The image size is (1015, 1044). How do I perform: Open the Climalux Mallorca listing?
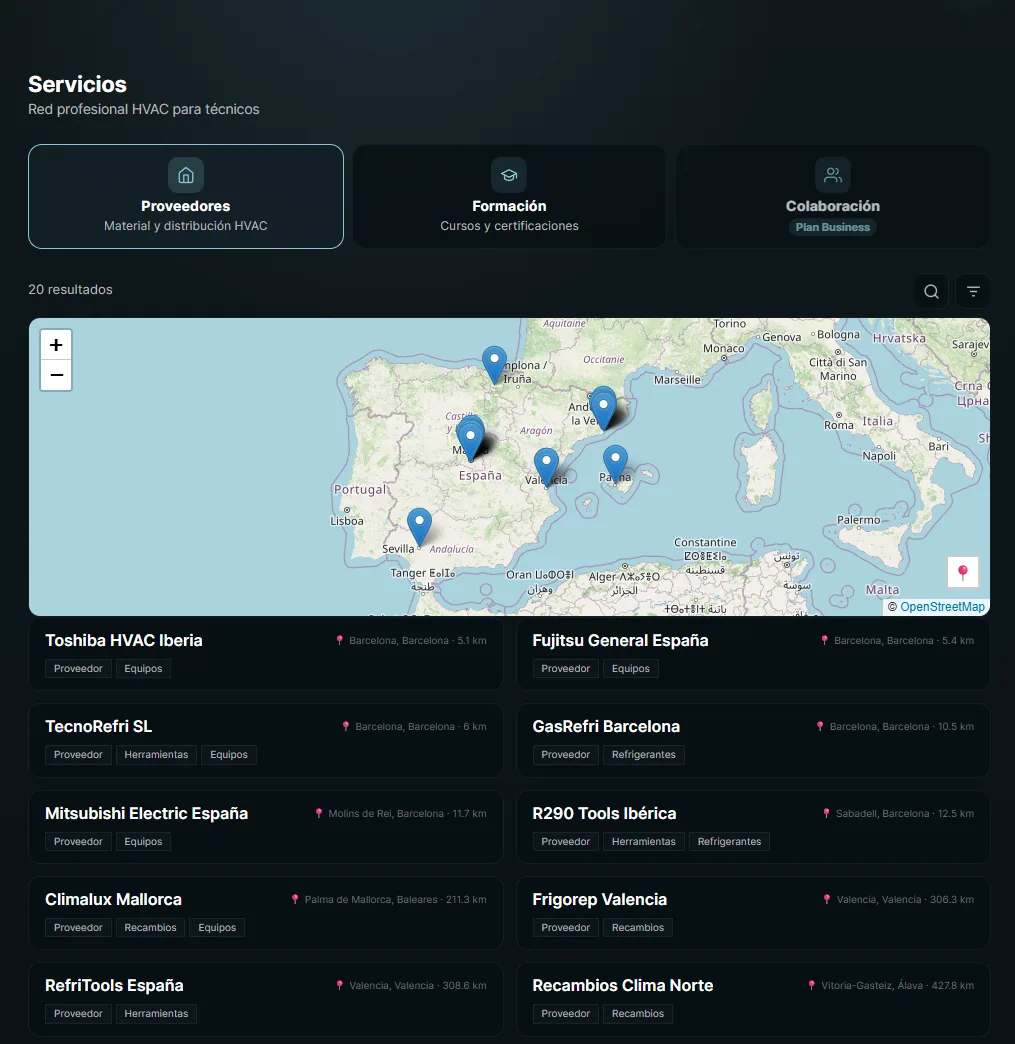tap(266, 913)
